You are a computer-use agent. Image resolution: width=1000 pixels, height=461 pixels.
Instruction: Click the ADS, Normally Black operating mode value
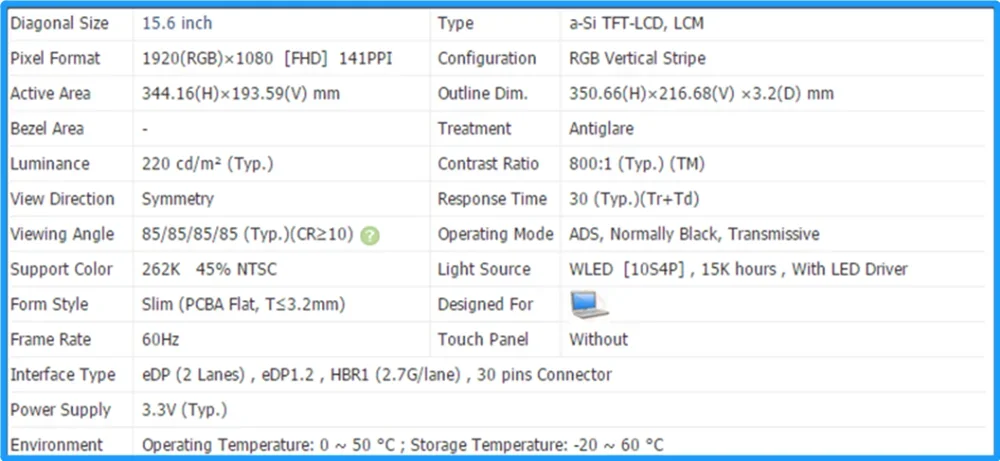[x=694, y=234]
